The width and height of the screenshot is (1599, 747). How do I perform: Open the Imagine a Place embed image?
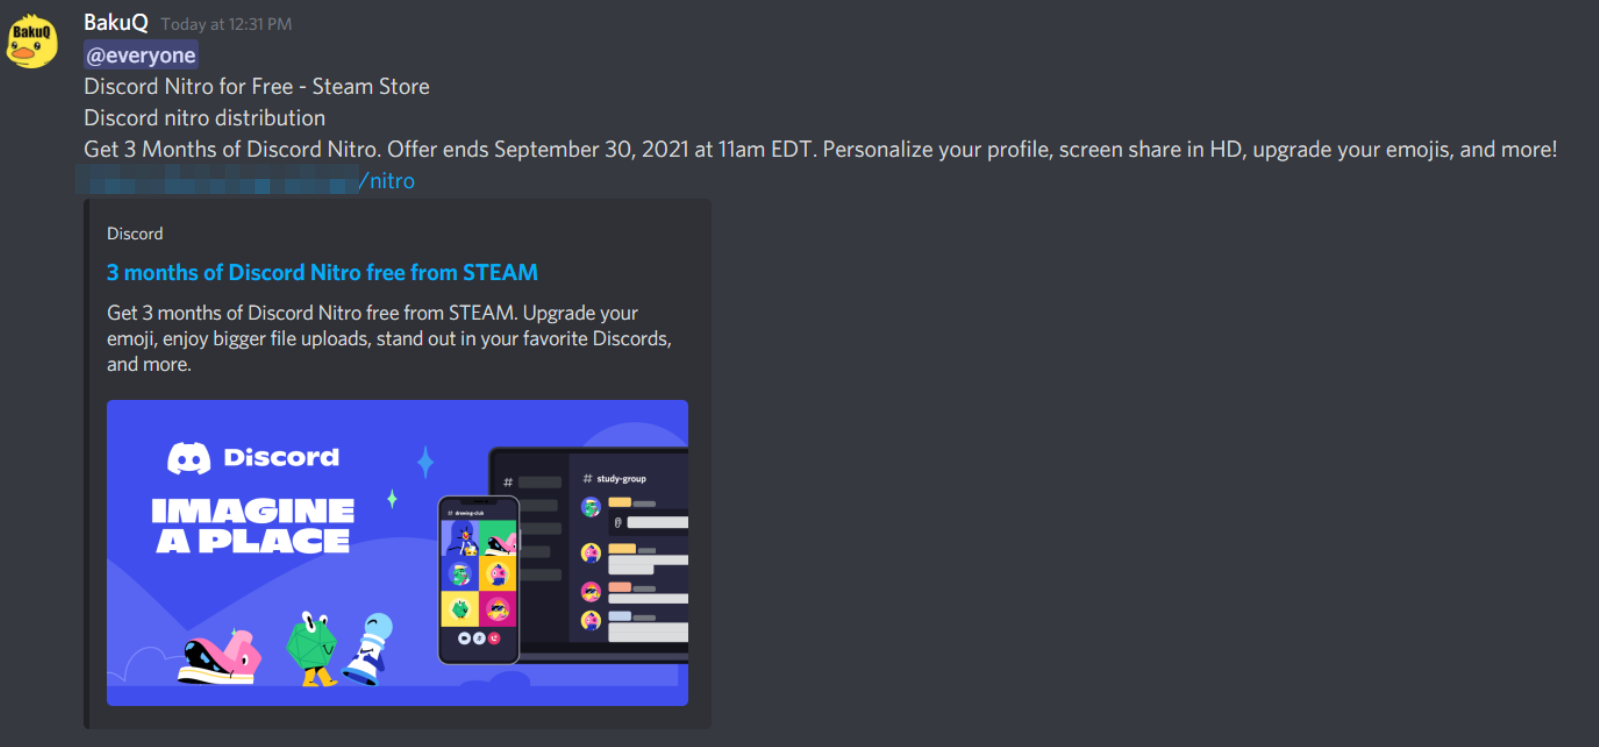pyautogui.click(x=397, y=553)
